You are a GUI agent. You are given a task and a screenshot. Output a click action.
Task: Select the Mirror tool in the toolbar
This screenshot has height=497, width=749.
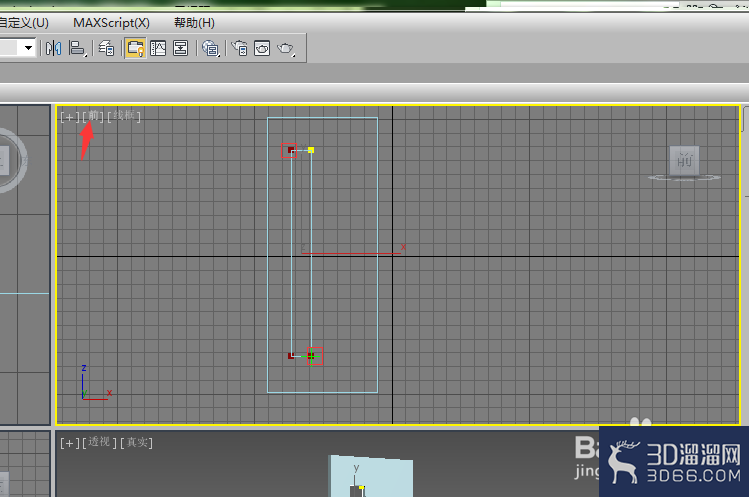click(54, 48)
